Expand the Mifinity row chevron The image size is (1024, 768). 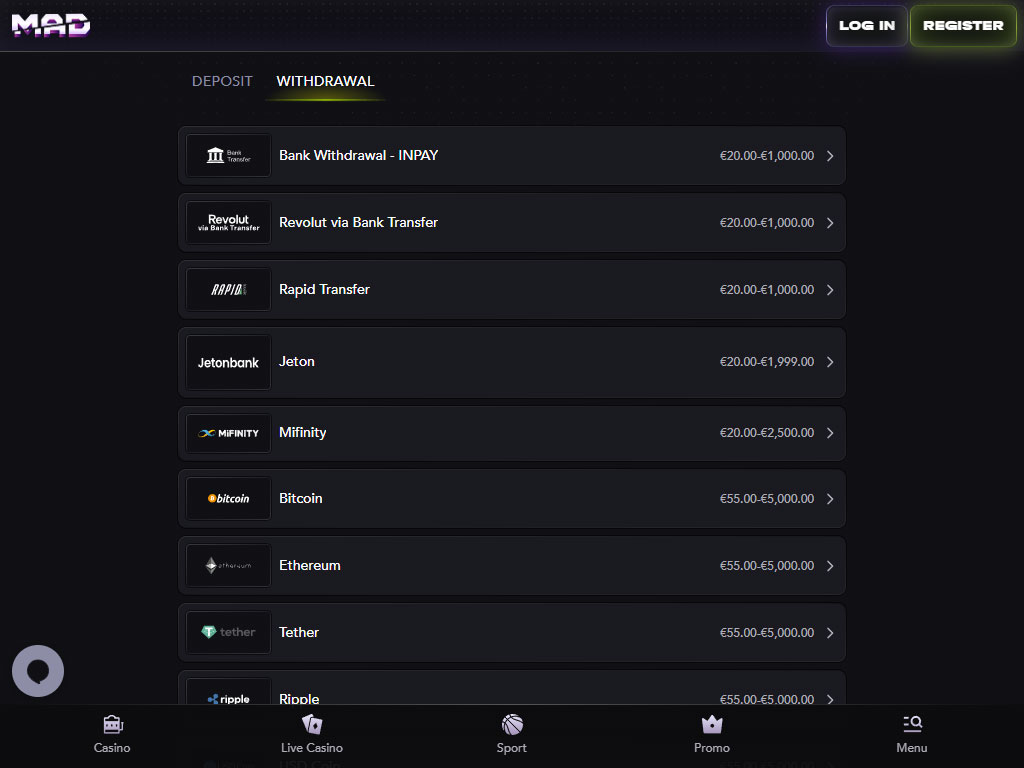pos(830,433)
